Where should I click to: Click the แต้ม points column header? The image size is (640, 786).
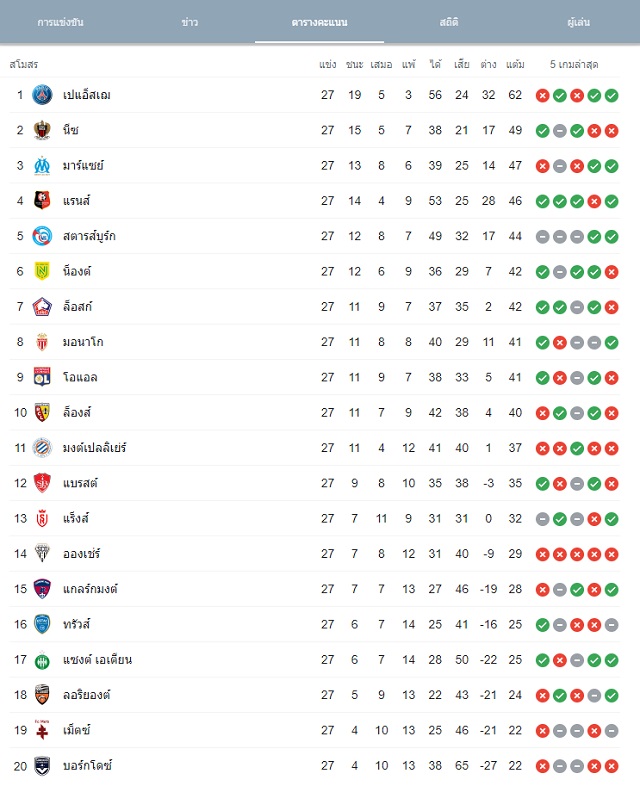(x=515, y=64)
